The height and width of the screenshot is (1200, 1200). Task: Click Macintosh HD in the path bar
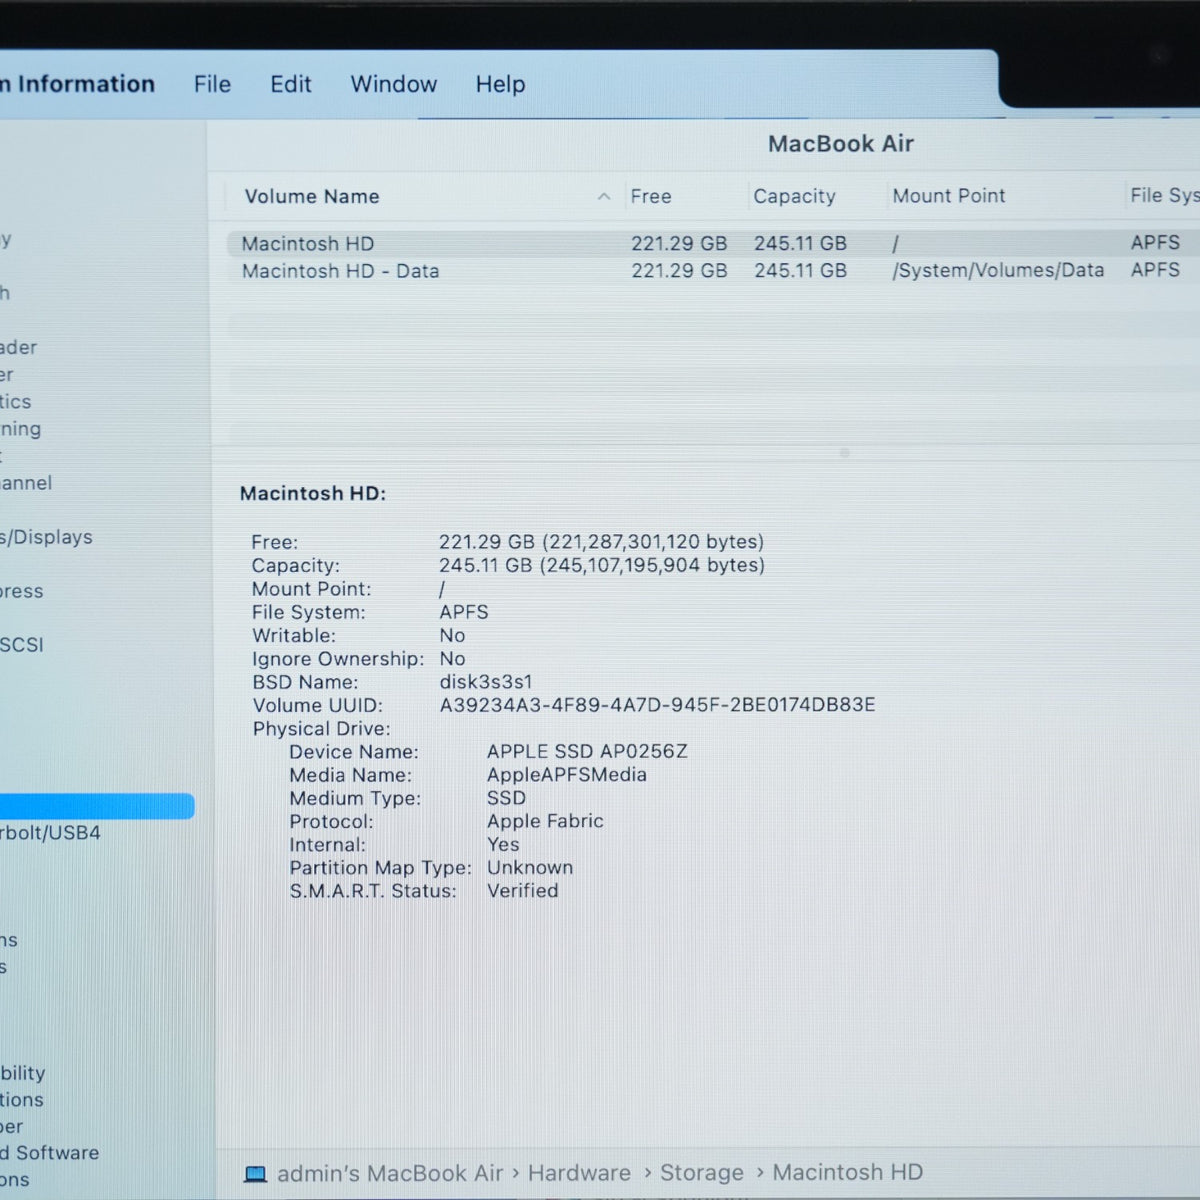click(x=848, y=1172)
